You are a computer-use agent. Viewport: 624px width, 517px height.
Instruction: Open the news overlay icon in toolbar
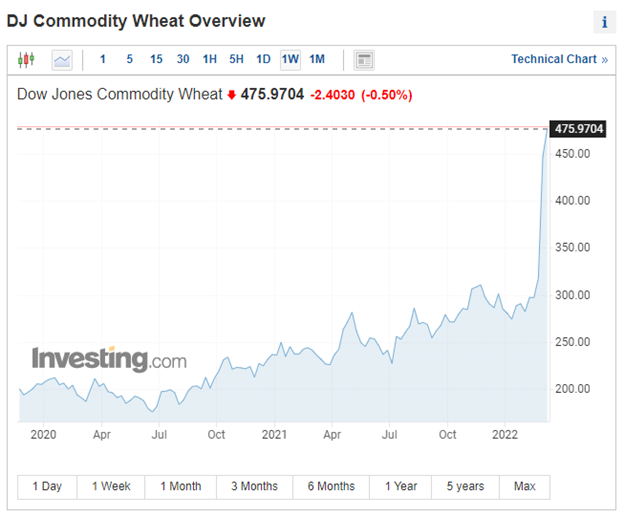click(364, 60)
